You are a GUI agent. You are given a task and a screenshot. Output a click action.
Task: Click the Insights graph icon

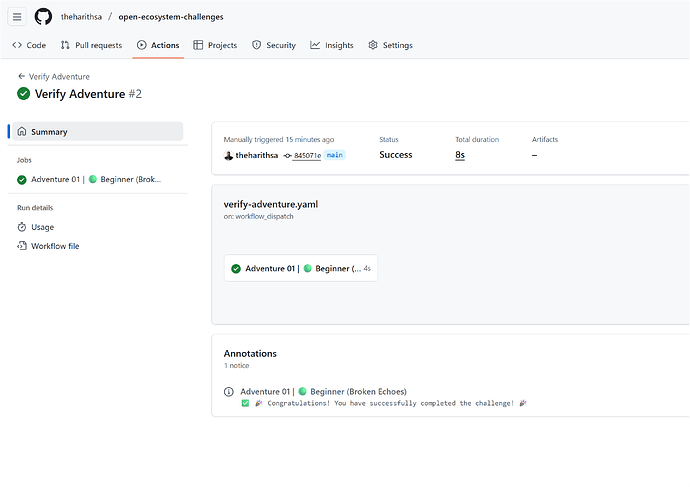(x=315, y=45)
